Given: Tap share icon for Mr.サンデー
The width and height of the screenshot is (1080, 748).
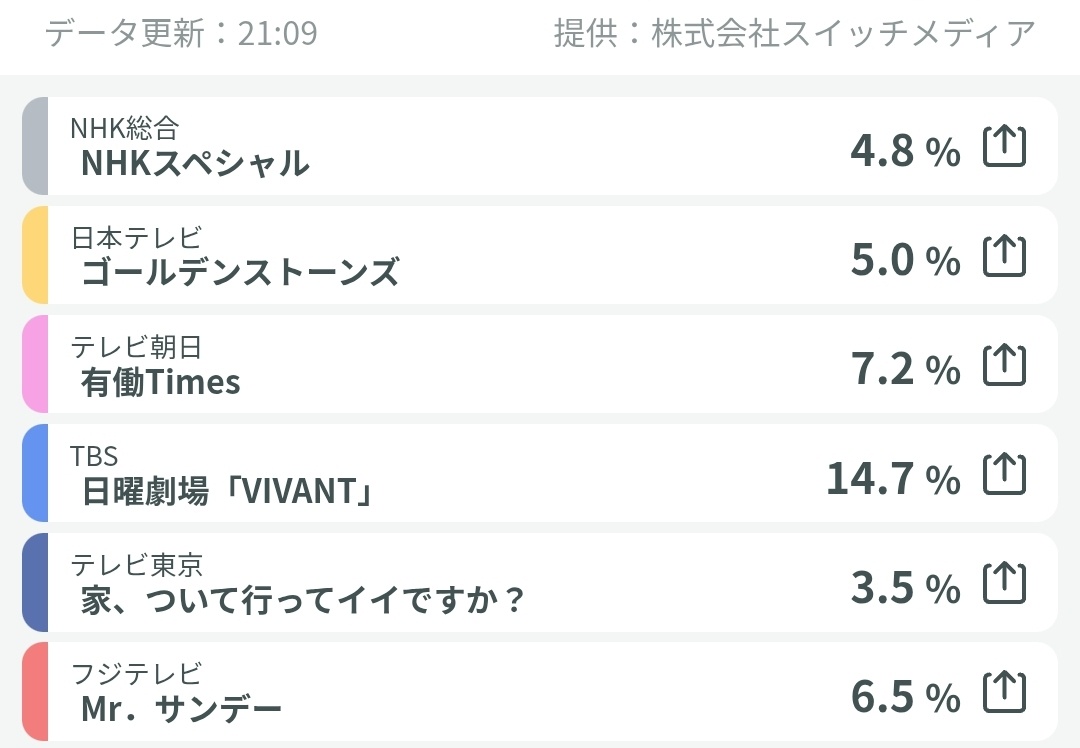Looking at the screenshot, I should (x=1004, y=692).
